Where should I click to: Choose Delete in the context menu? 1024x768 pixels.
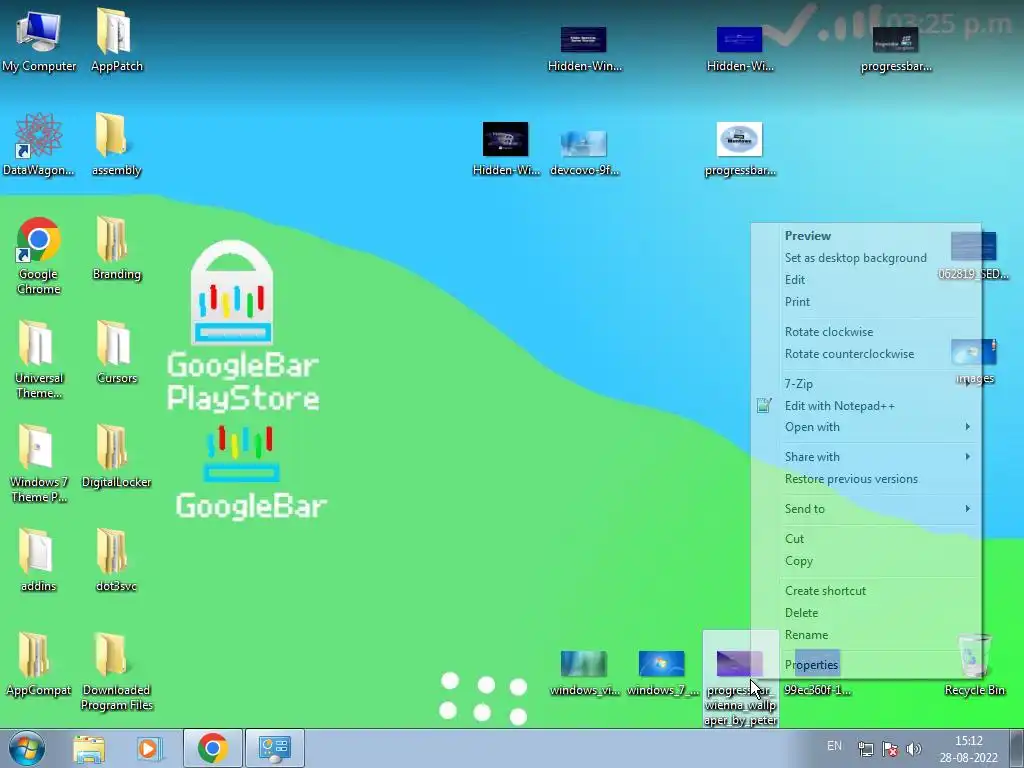click(866, 613)
